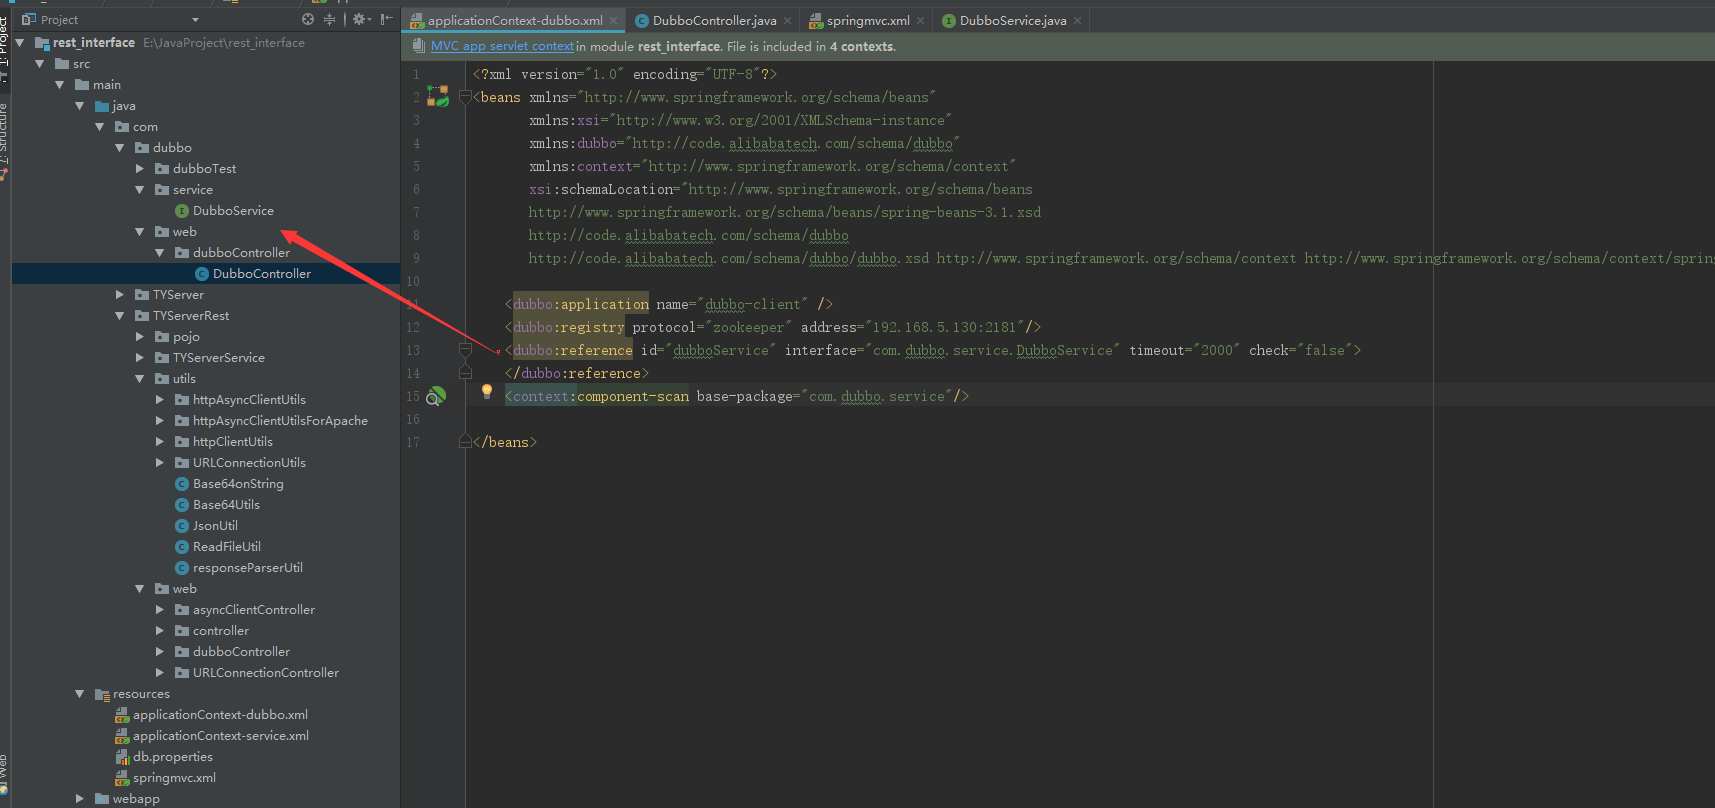Select the JsonUtil class
Screen dimensions: 1715x808
pos(206,526)
